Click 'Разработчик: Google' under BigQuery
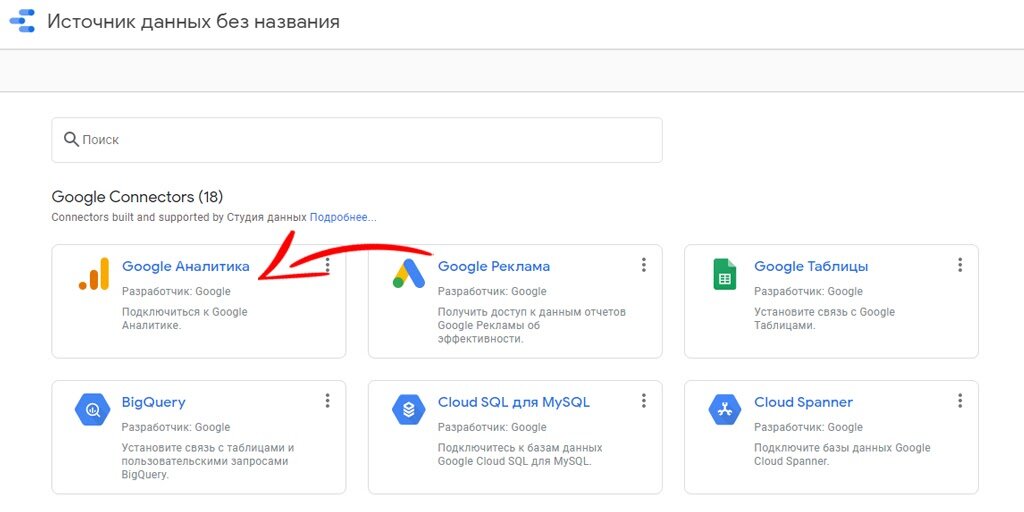1024x512 pixels. click(x=176, y=427)
